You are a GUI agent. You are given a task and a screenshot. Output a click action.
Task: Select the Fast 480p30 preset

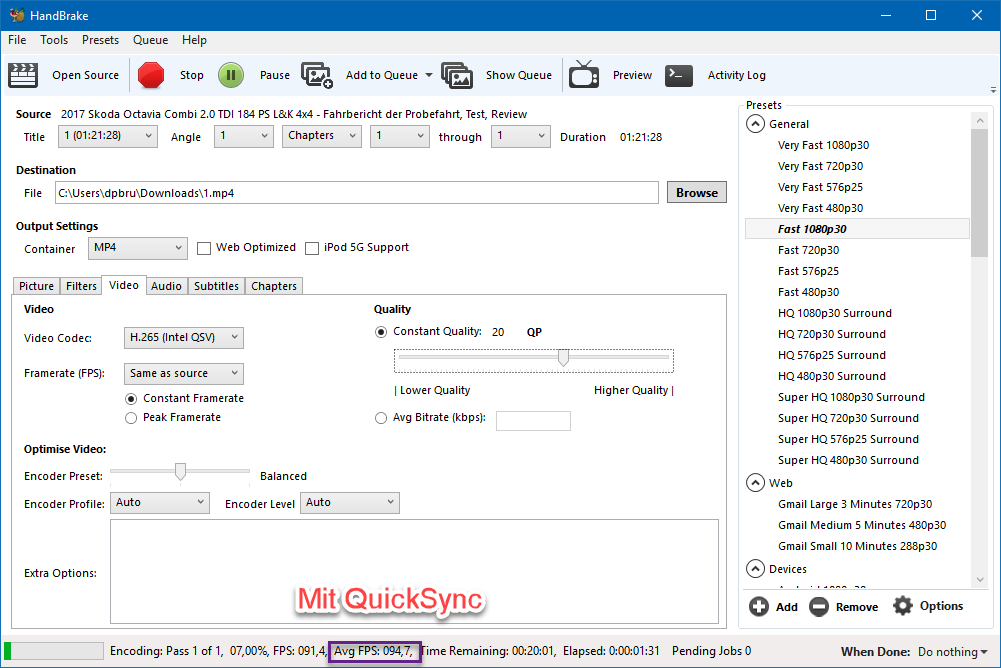[808, 292]
